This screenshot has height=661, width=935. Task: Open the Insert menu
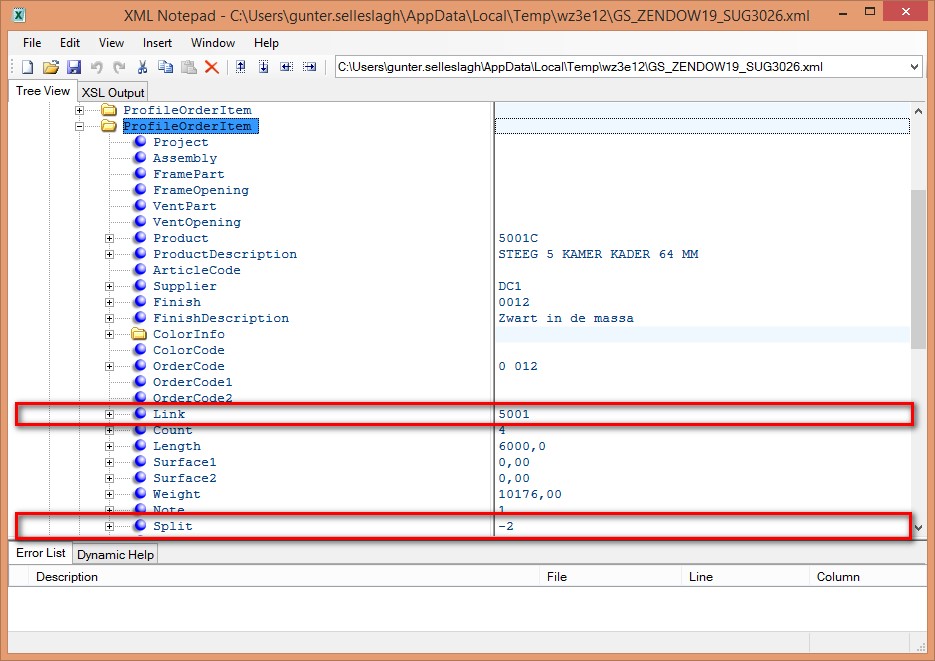[157, 43]
